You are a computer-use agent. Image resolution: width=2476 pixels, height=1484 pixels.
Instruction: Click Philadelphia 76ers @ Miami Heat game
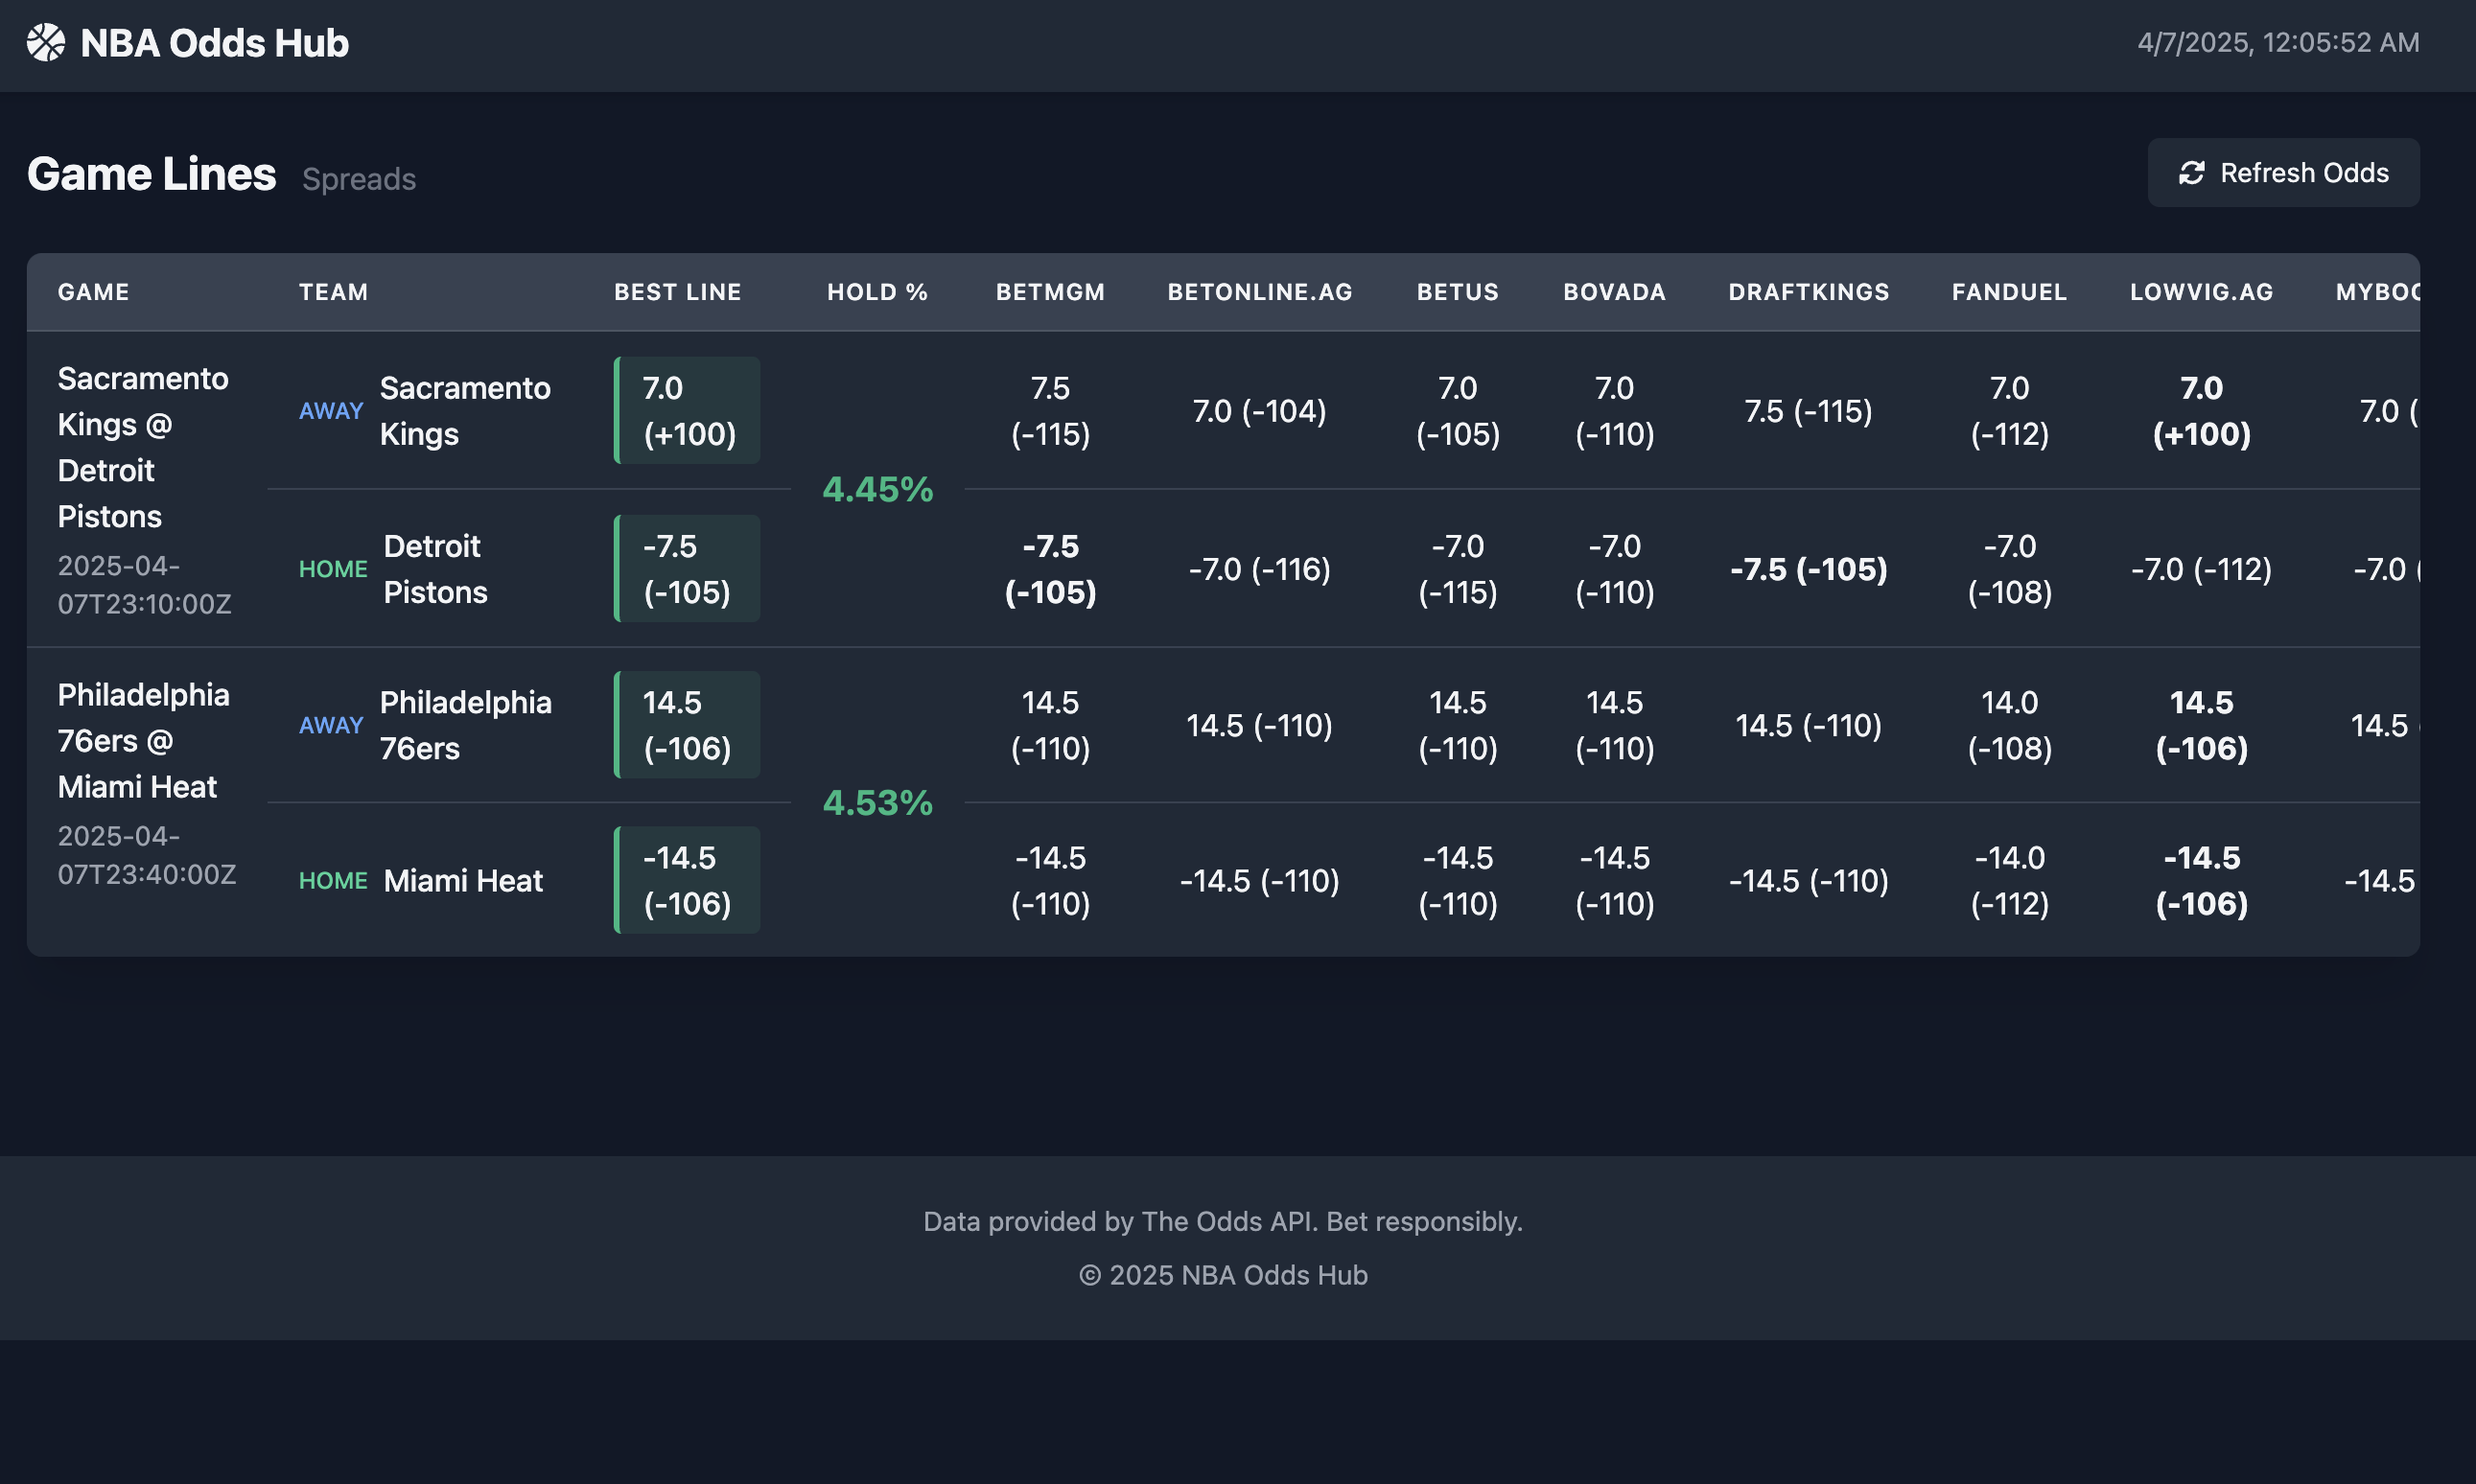coord(143,741)
